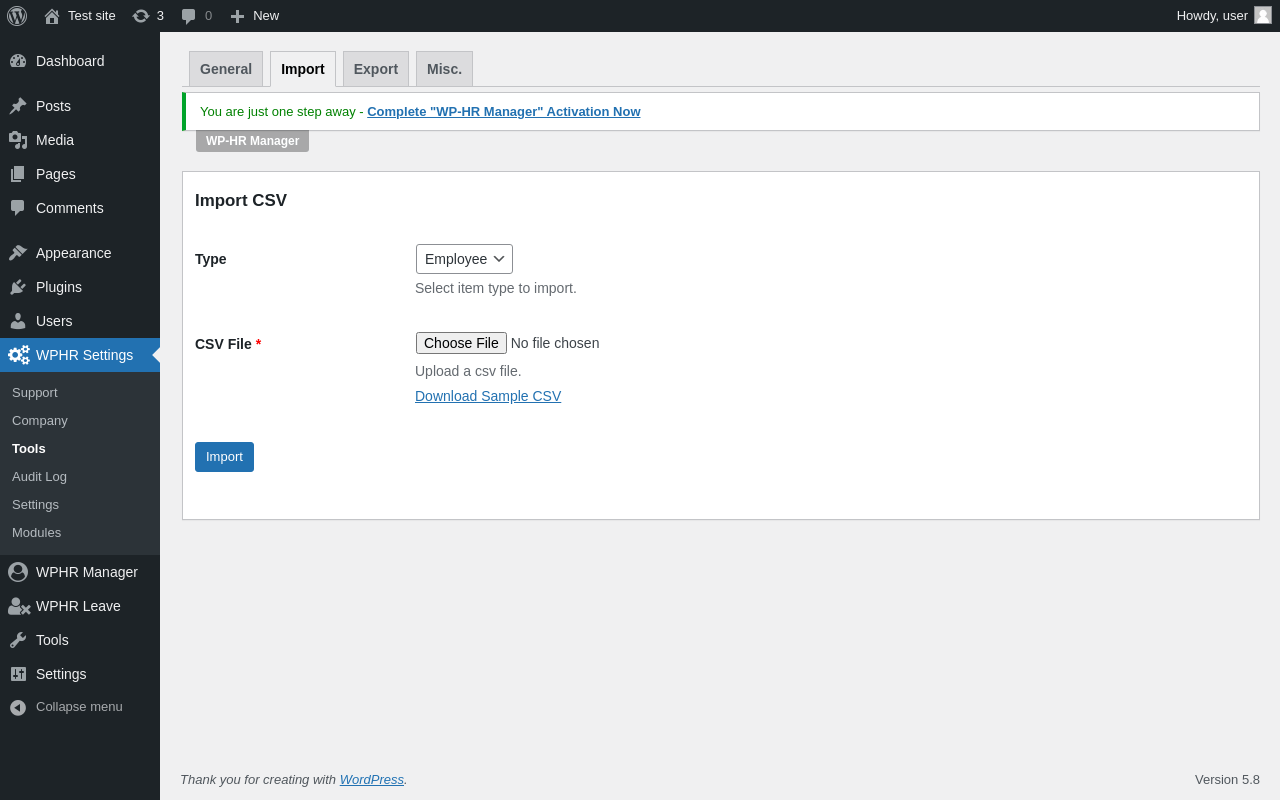Complete WP-HR Manager activation link
The height and width of the screenshot is (800, 1280).
504,111
